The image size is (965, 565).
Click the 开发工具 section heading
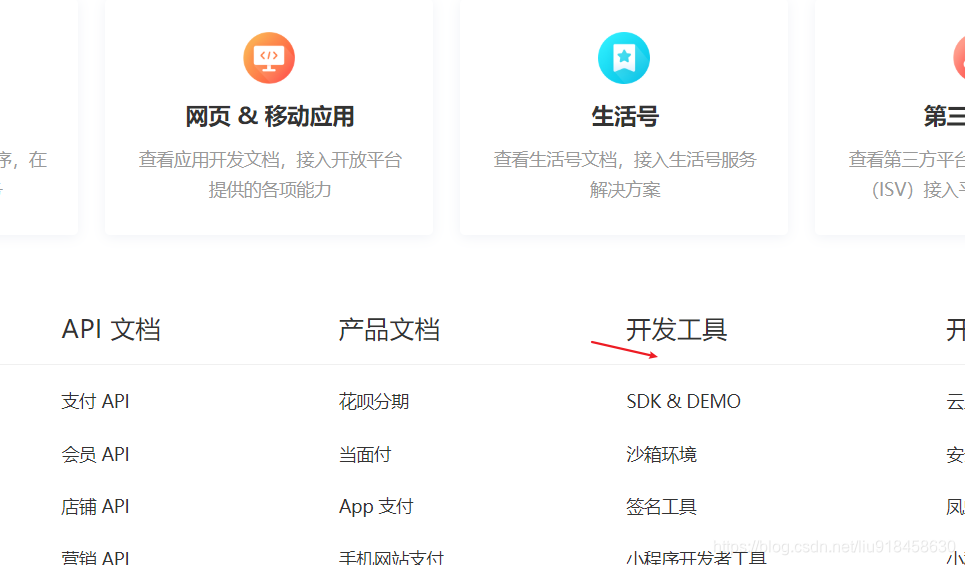pos(677,329)
